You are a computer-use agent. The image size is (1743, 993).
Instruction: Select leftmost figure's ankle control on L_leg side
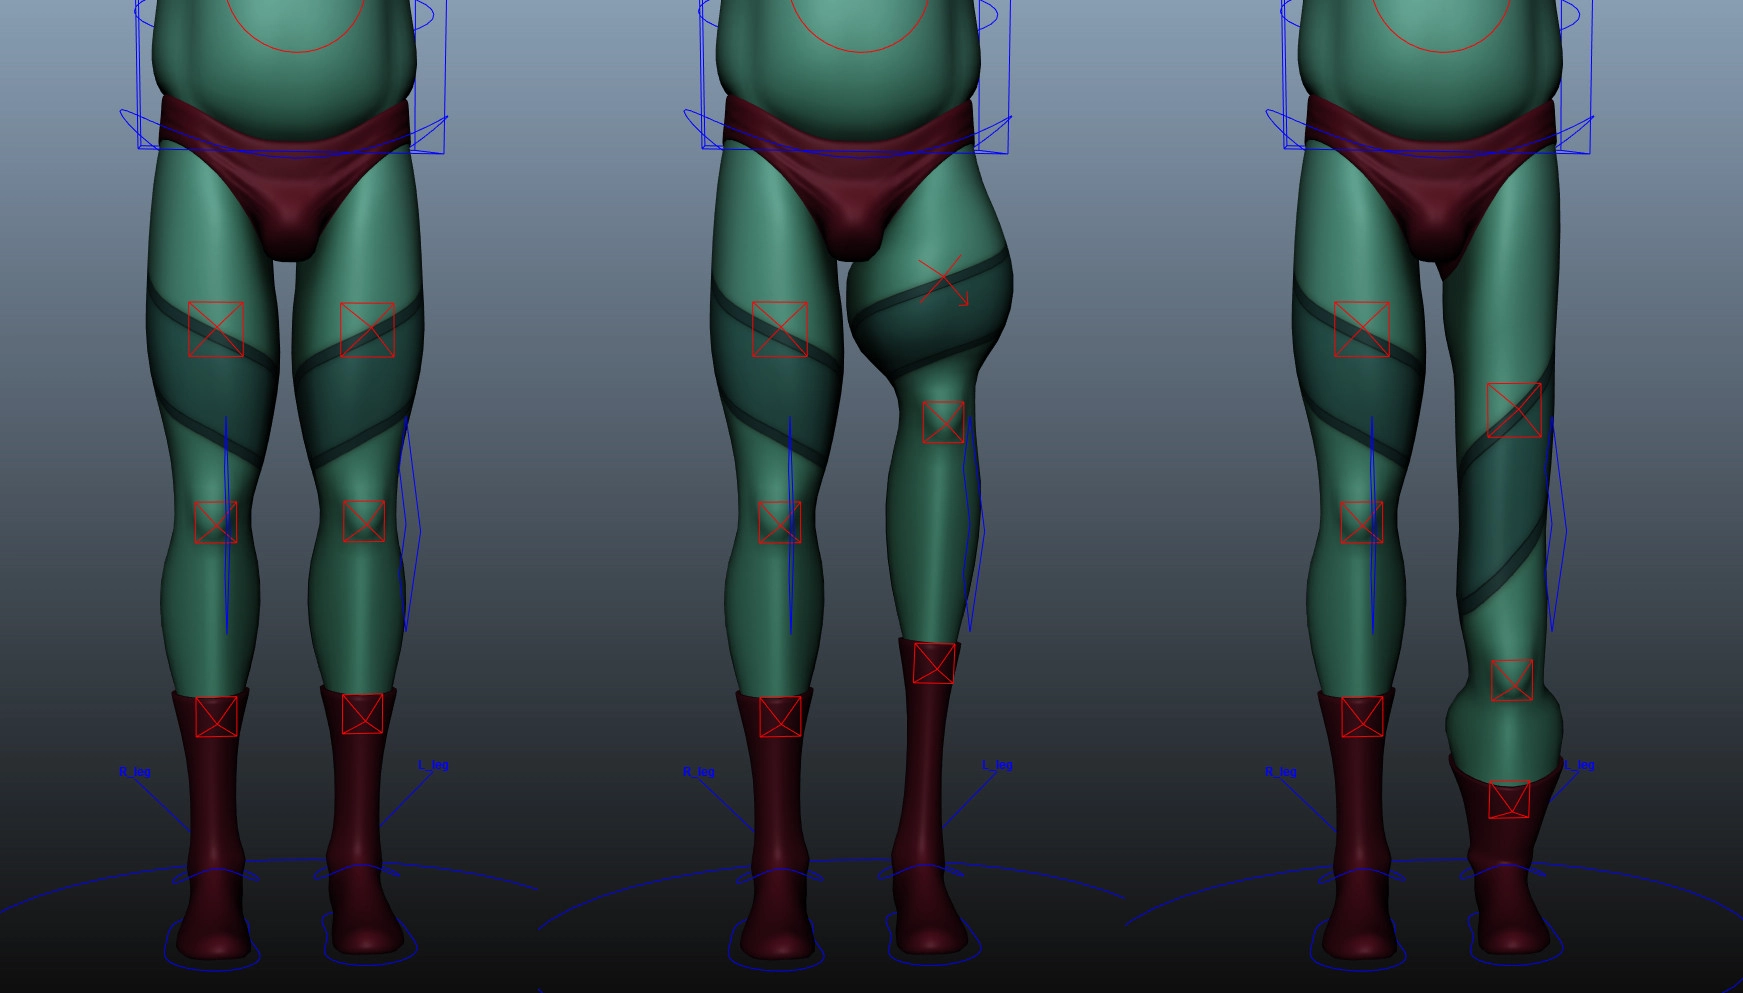coord(362,714)
